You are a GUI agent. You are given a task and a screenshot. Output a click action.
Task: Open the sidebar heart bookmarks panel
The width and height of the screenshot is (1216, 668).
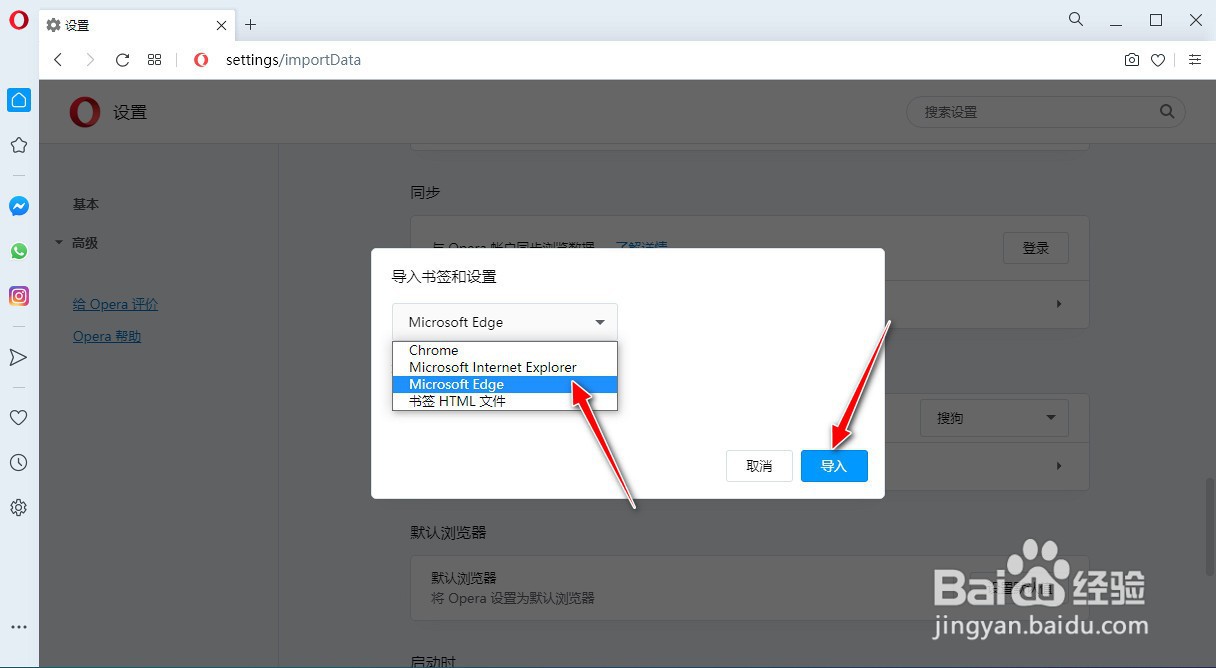pyautogui.click(x=18, y=418)
